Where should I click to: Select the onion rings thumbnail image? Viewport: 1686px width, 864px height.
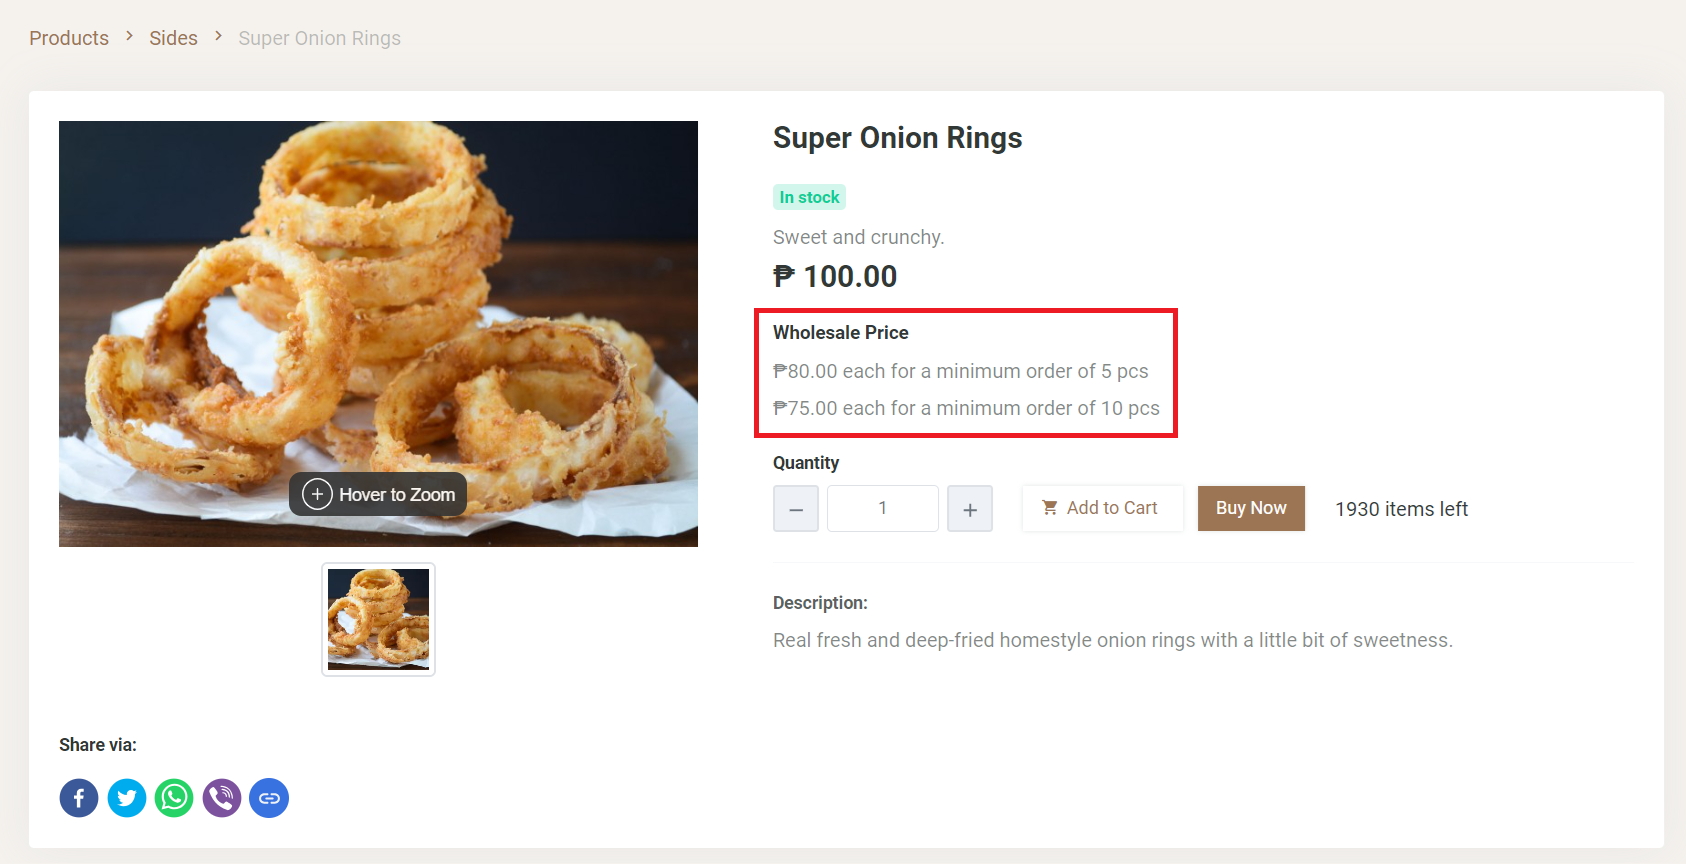379,619
